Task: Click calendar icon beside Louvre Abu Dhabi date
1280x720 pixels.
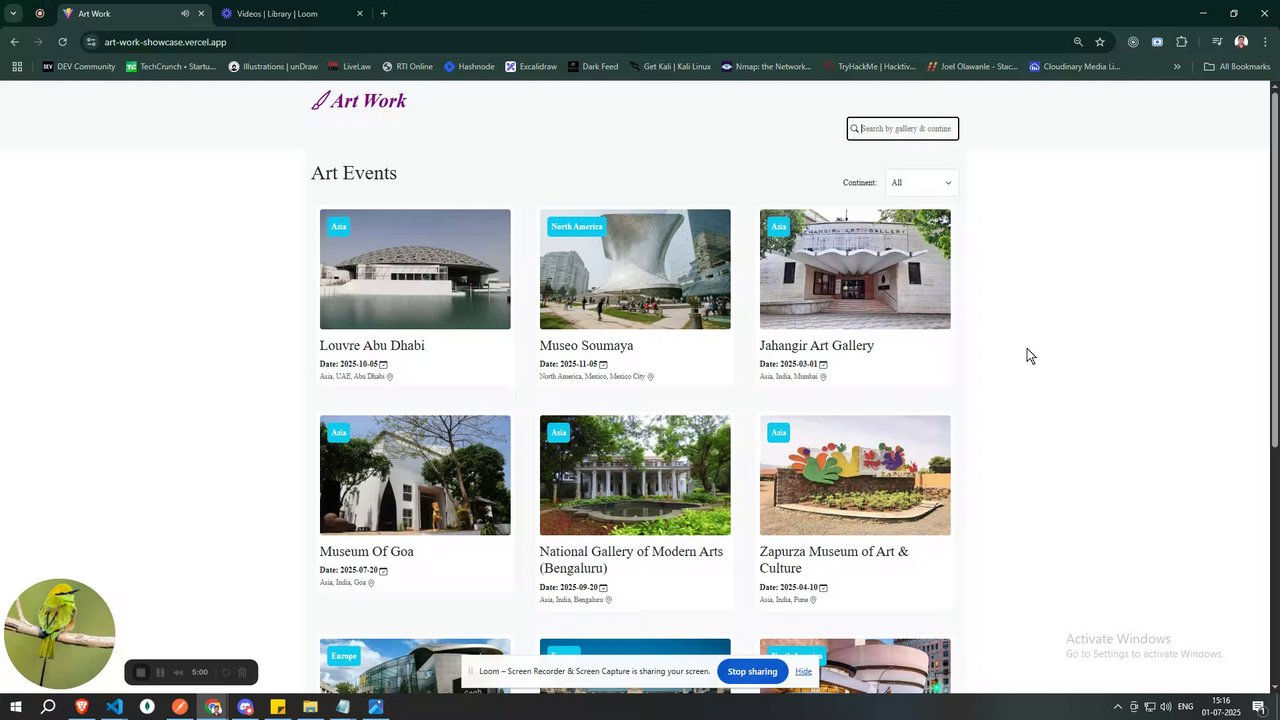Action: click(x=383, y=365)
